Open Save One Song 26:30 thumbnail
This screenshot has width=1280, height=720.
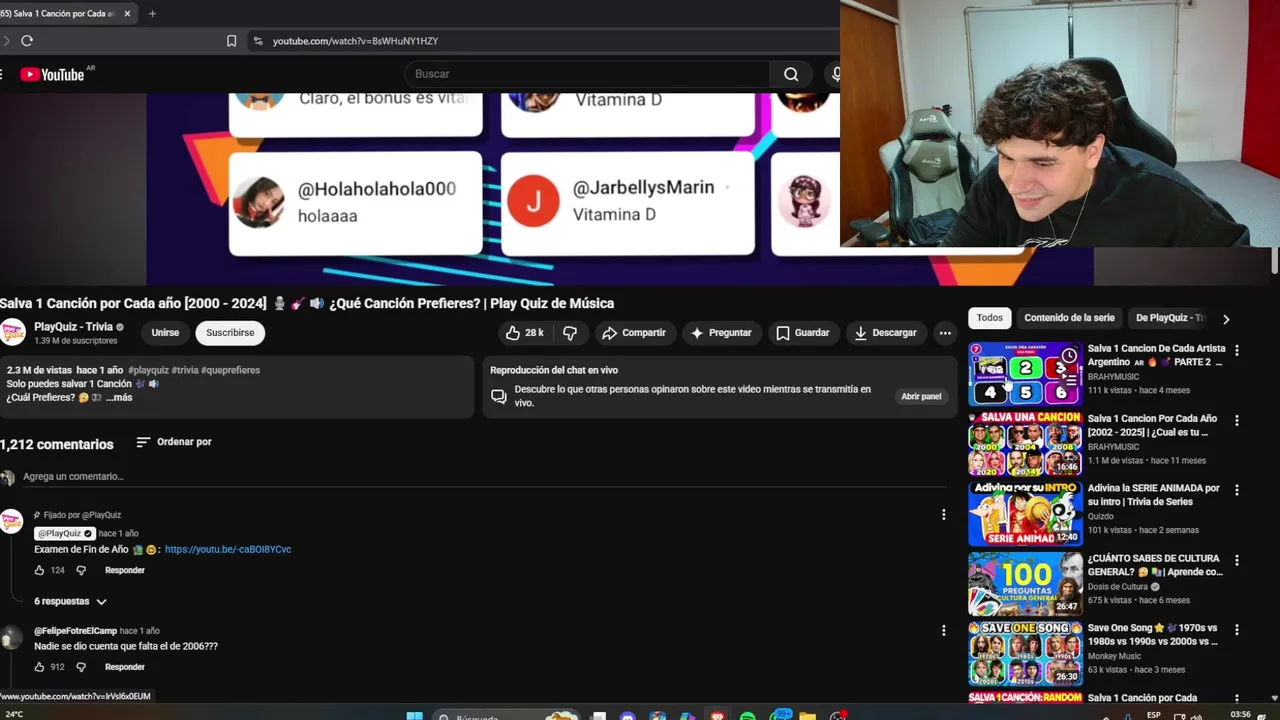(1025, 654)
